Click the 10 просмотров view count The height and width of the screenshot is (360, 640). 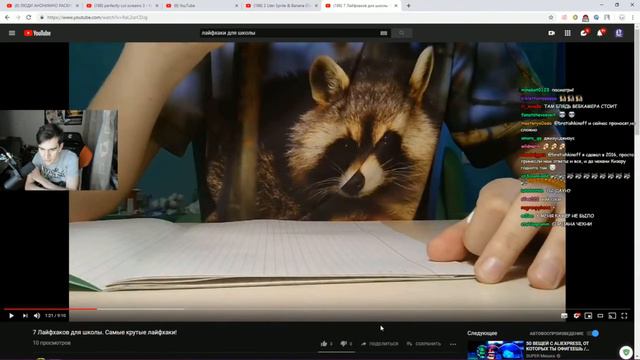[51, 343]
